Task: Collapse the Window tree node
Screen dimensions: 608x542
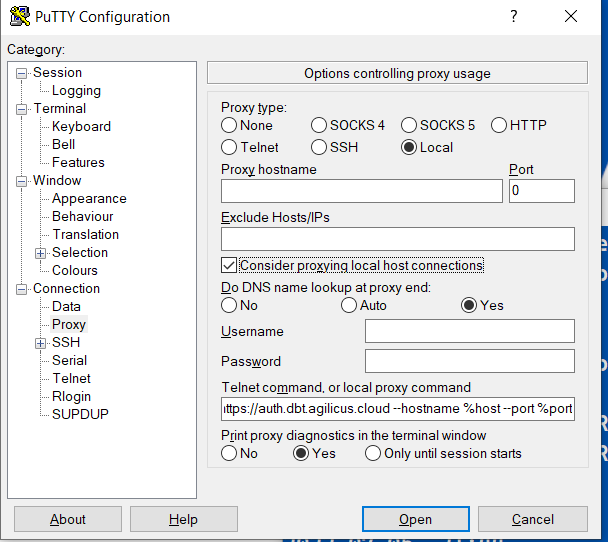Action: click(22, 181)
